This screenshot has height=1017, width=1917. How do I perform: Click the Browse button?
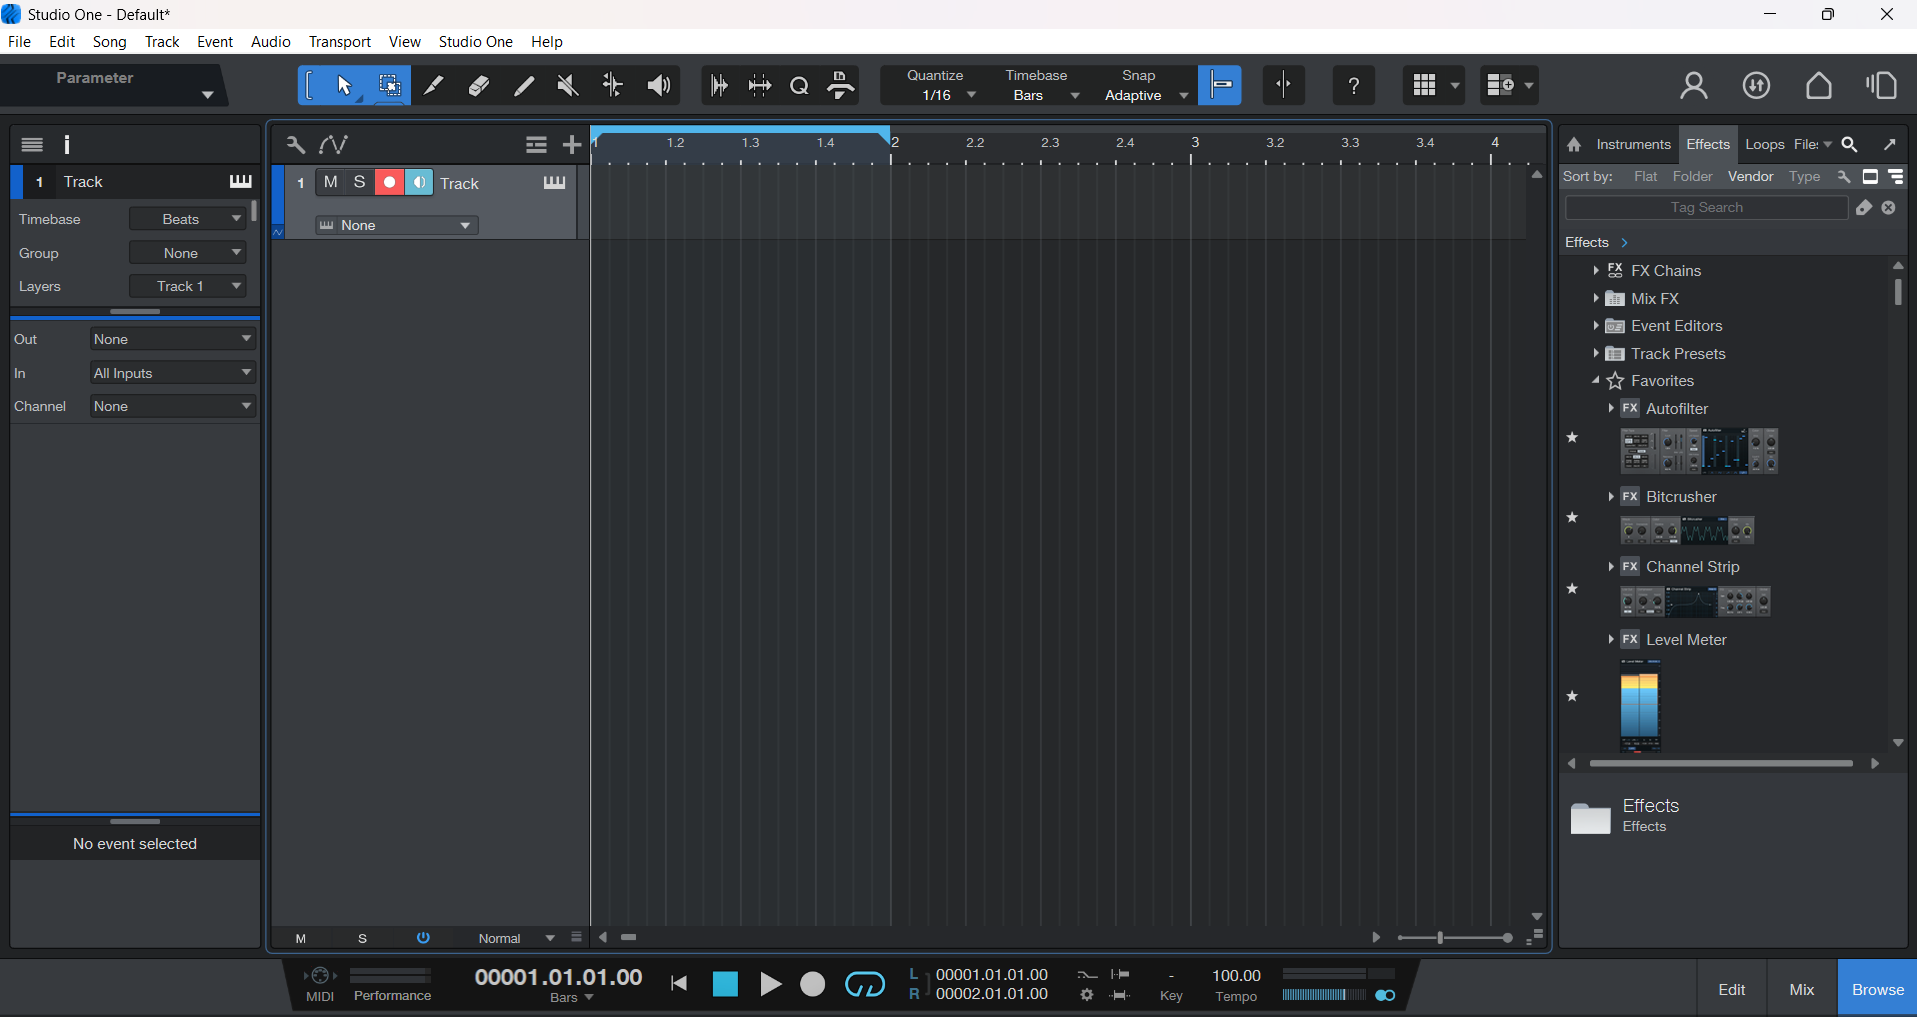click(x=1877, y=989)
